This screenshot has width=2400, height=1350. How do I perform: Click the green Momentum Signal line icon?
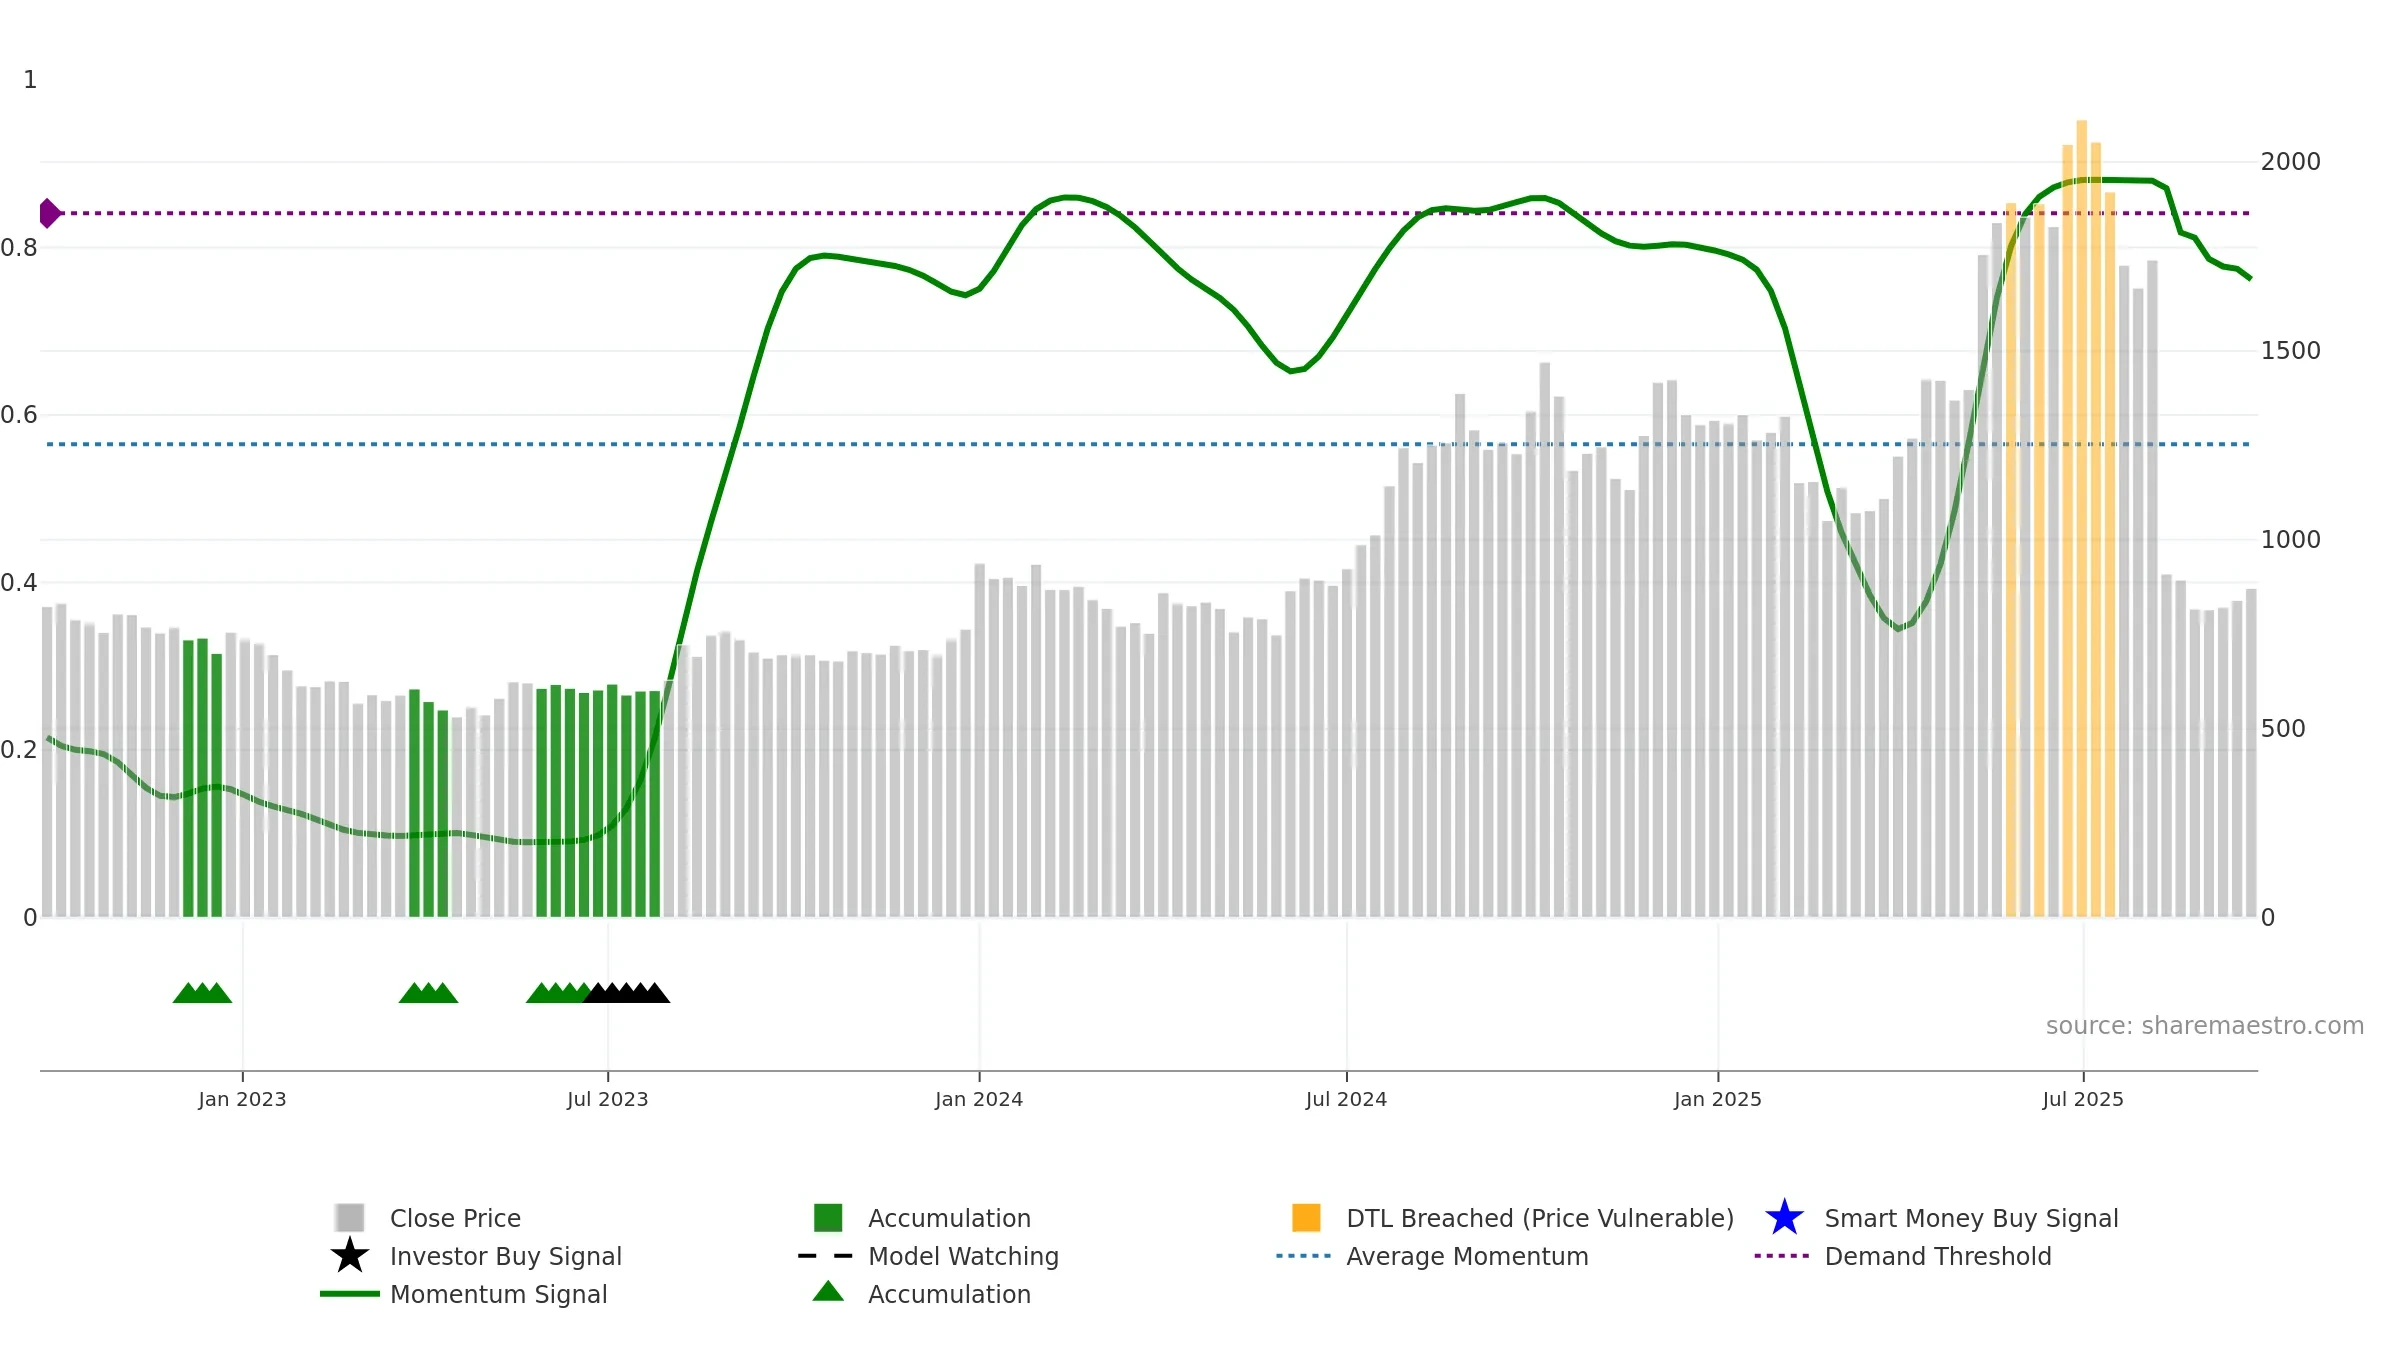[x=349, y=1294]
